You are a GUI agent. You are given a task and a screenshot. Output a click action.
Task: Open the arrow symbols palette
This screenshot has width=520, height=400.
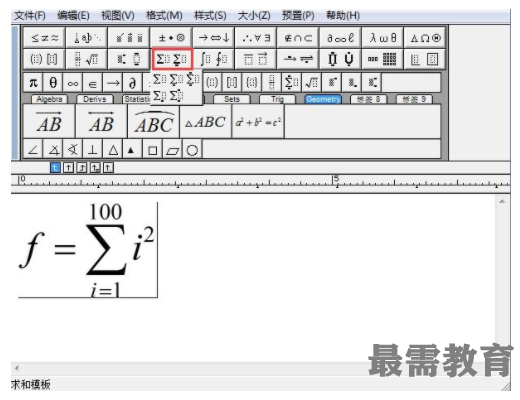click(214, 38)
